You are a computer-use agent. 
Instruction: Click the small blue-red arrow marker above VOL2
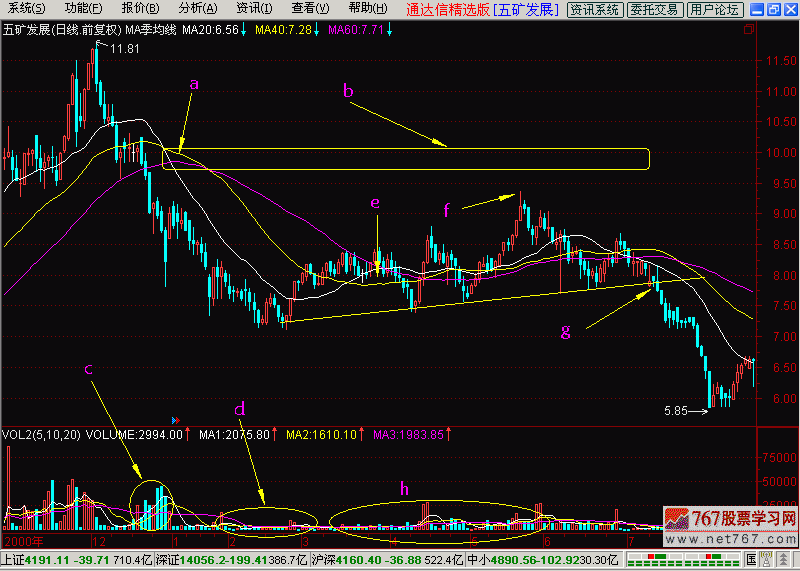[x=176, y=420]
